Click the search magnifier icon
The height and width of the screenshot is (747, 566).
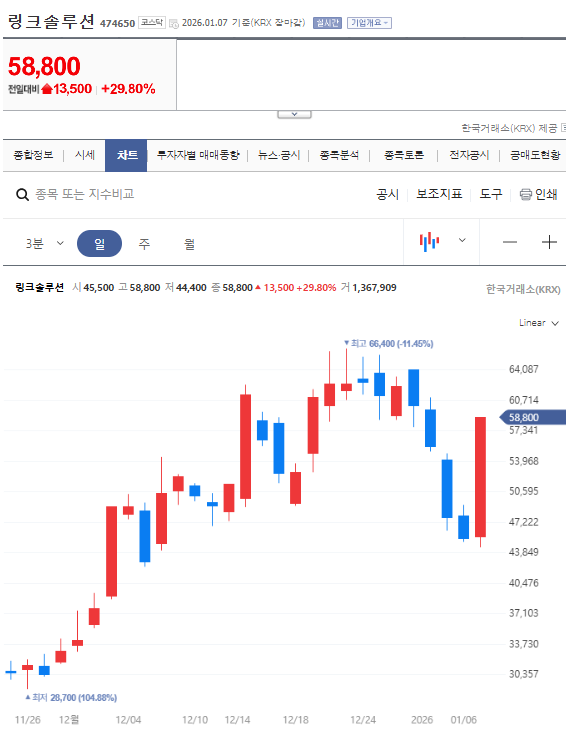click(22, 194)
